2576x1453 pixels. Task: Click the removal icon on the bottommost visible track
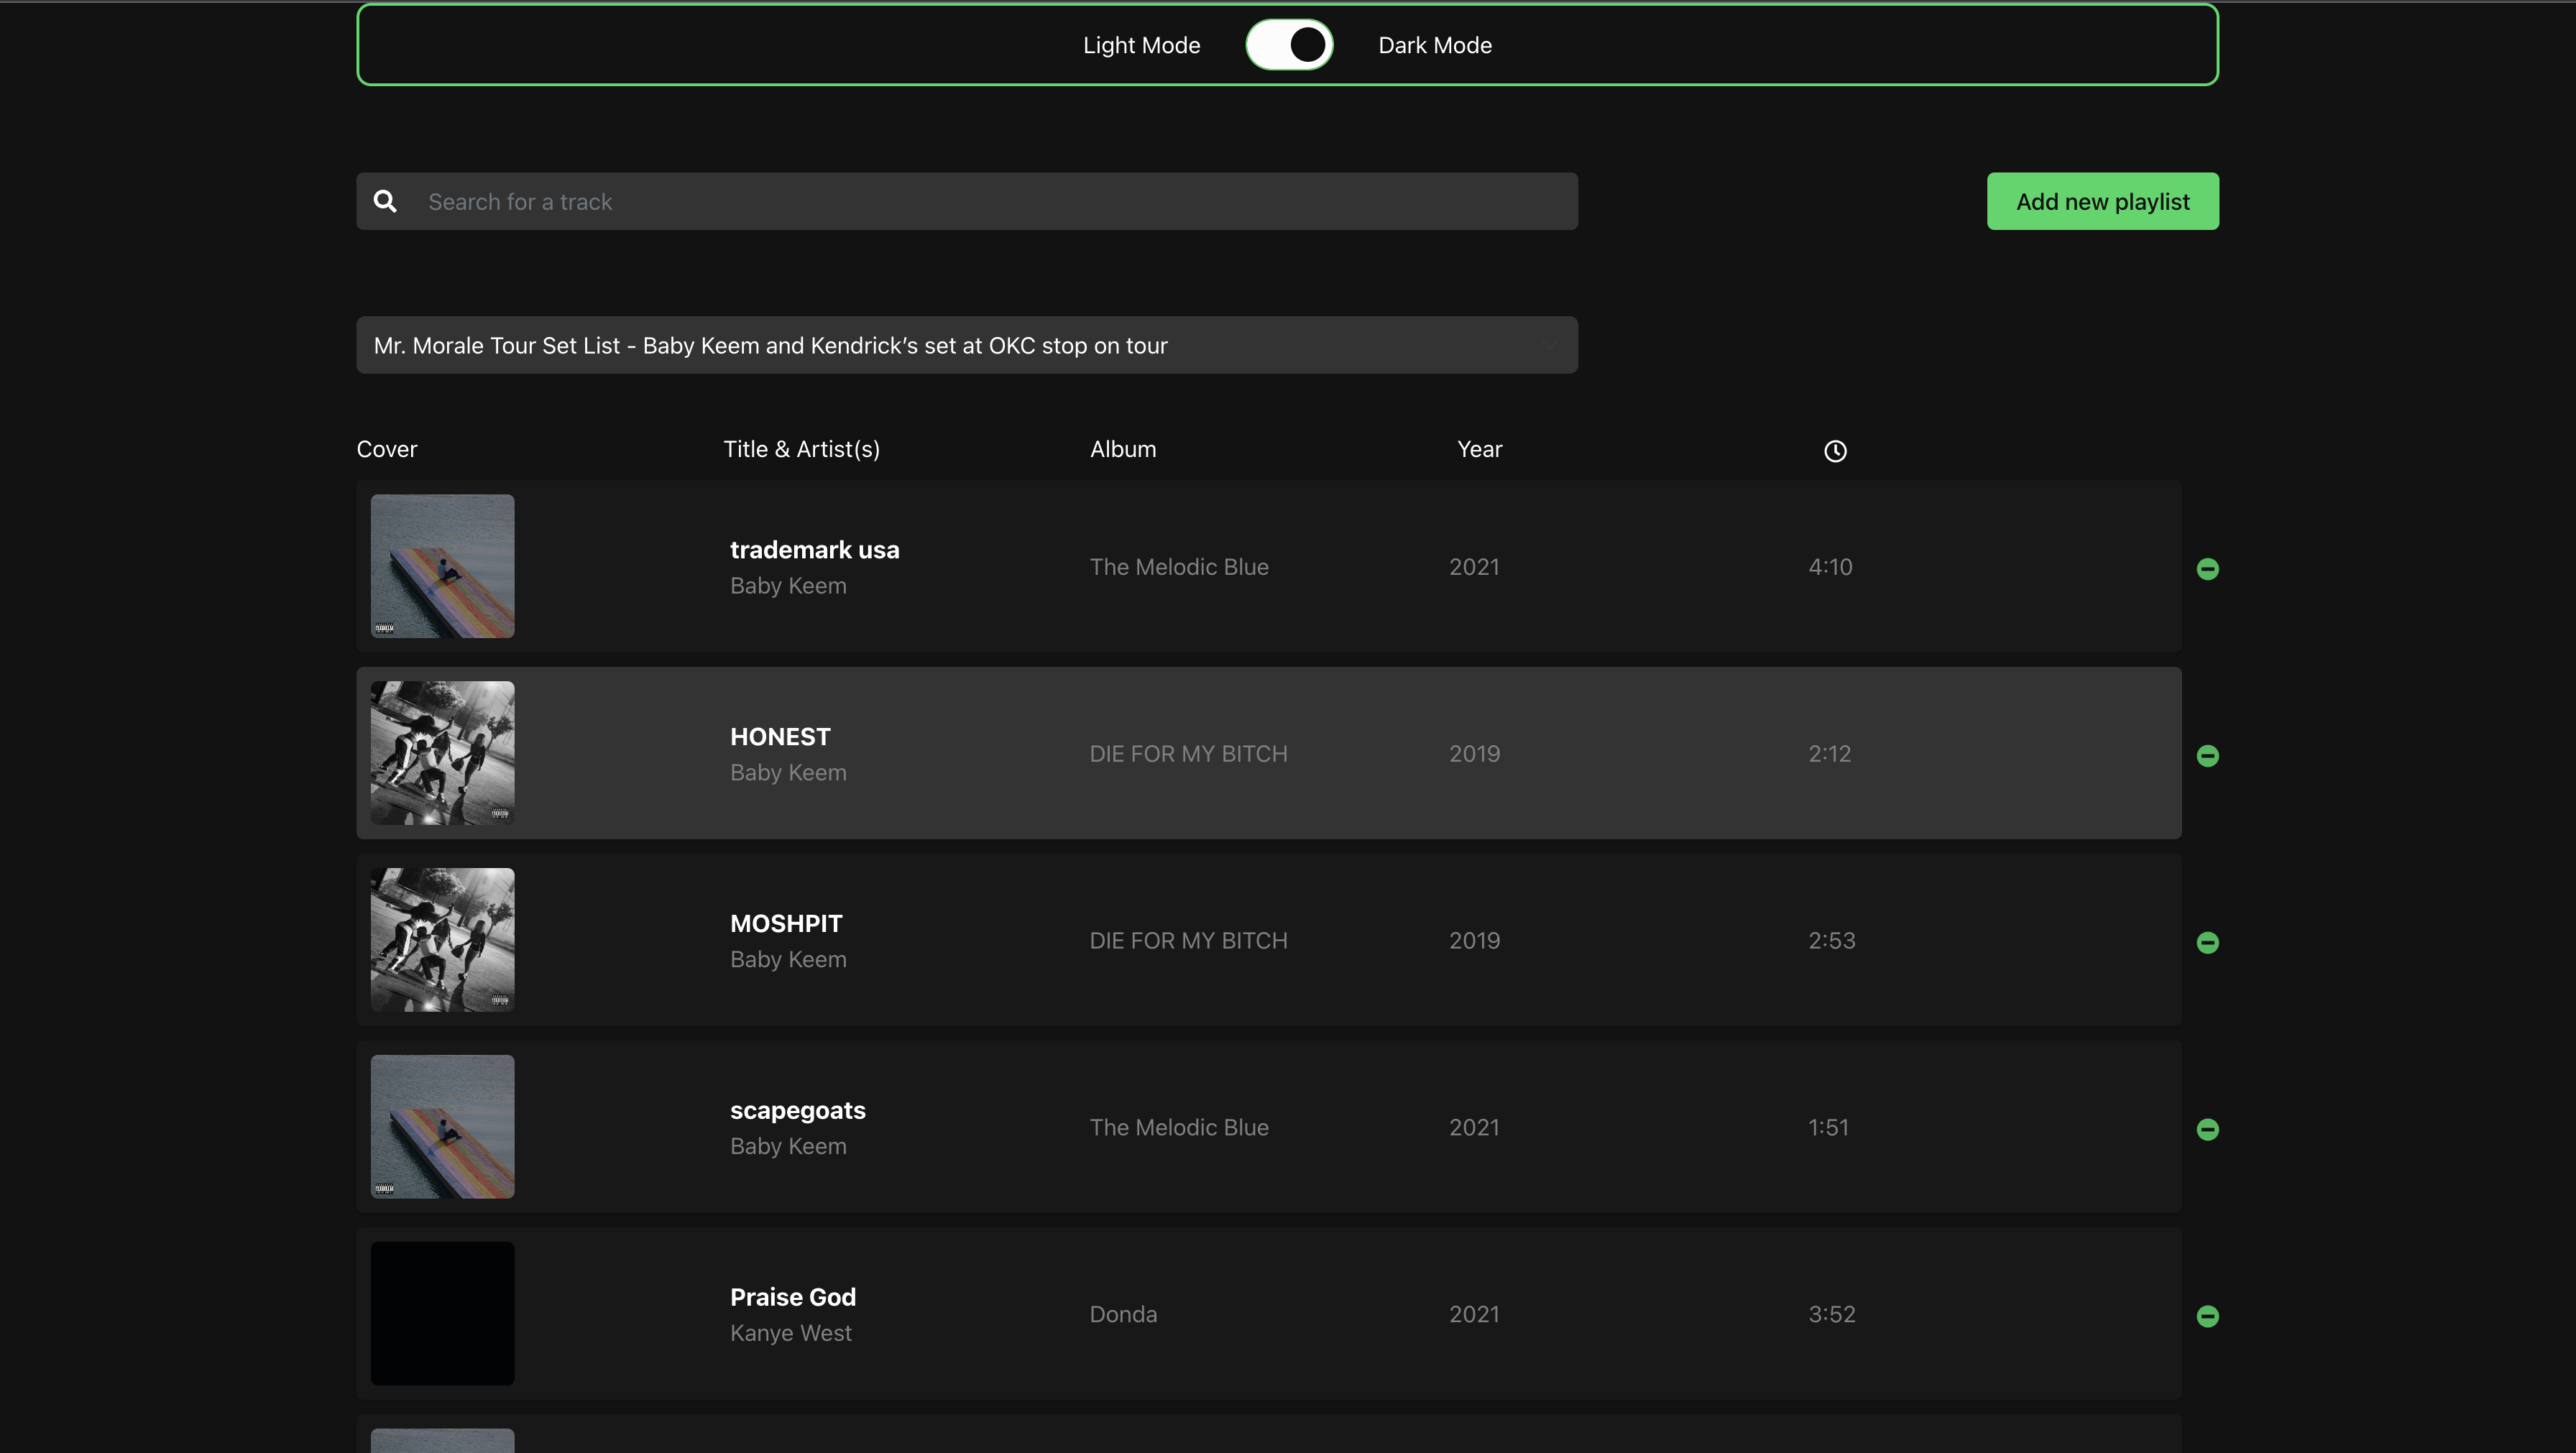2209,1316
